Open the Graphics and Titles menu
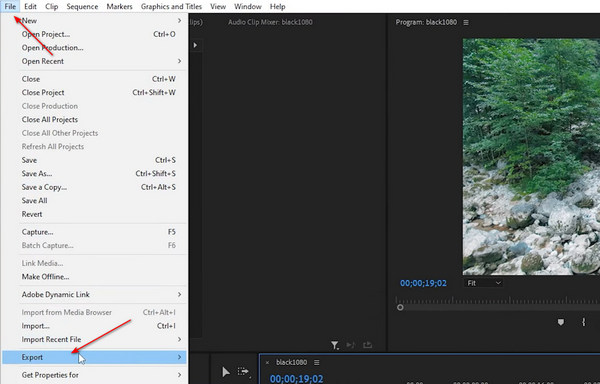Viewport: 600px width, 384px height. pyautogui.click(x=171, y=7)
